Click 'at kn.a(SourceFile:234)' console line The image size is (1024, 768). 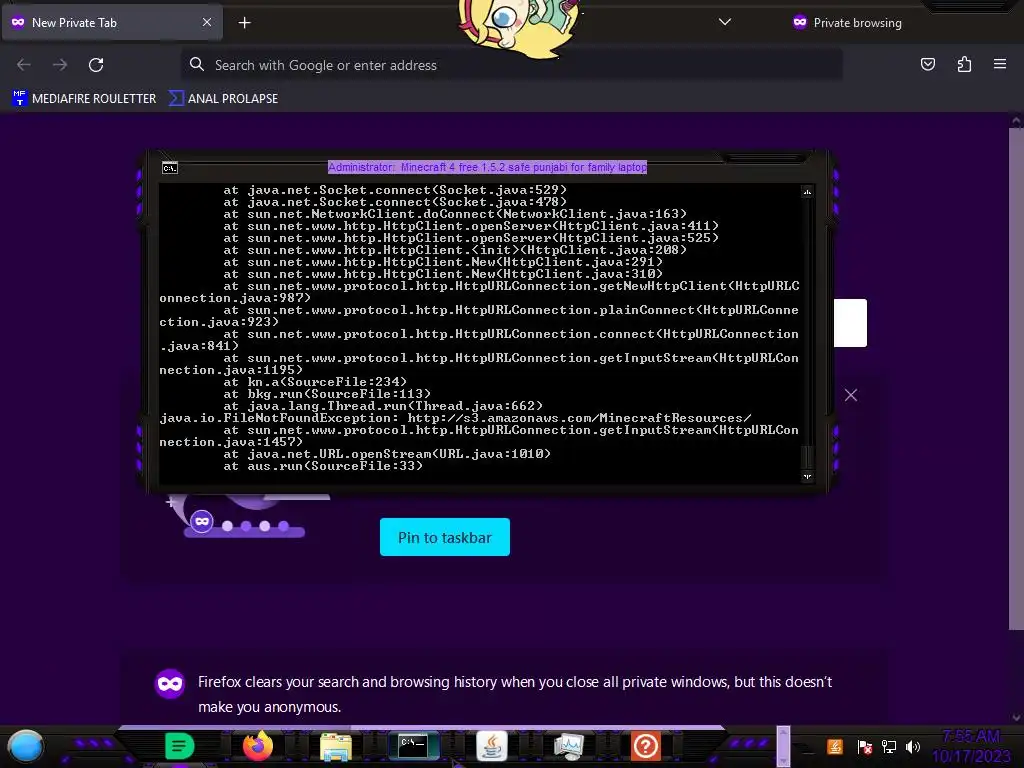point(315,381)
